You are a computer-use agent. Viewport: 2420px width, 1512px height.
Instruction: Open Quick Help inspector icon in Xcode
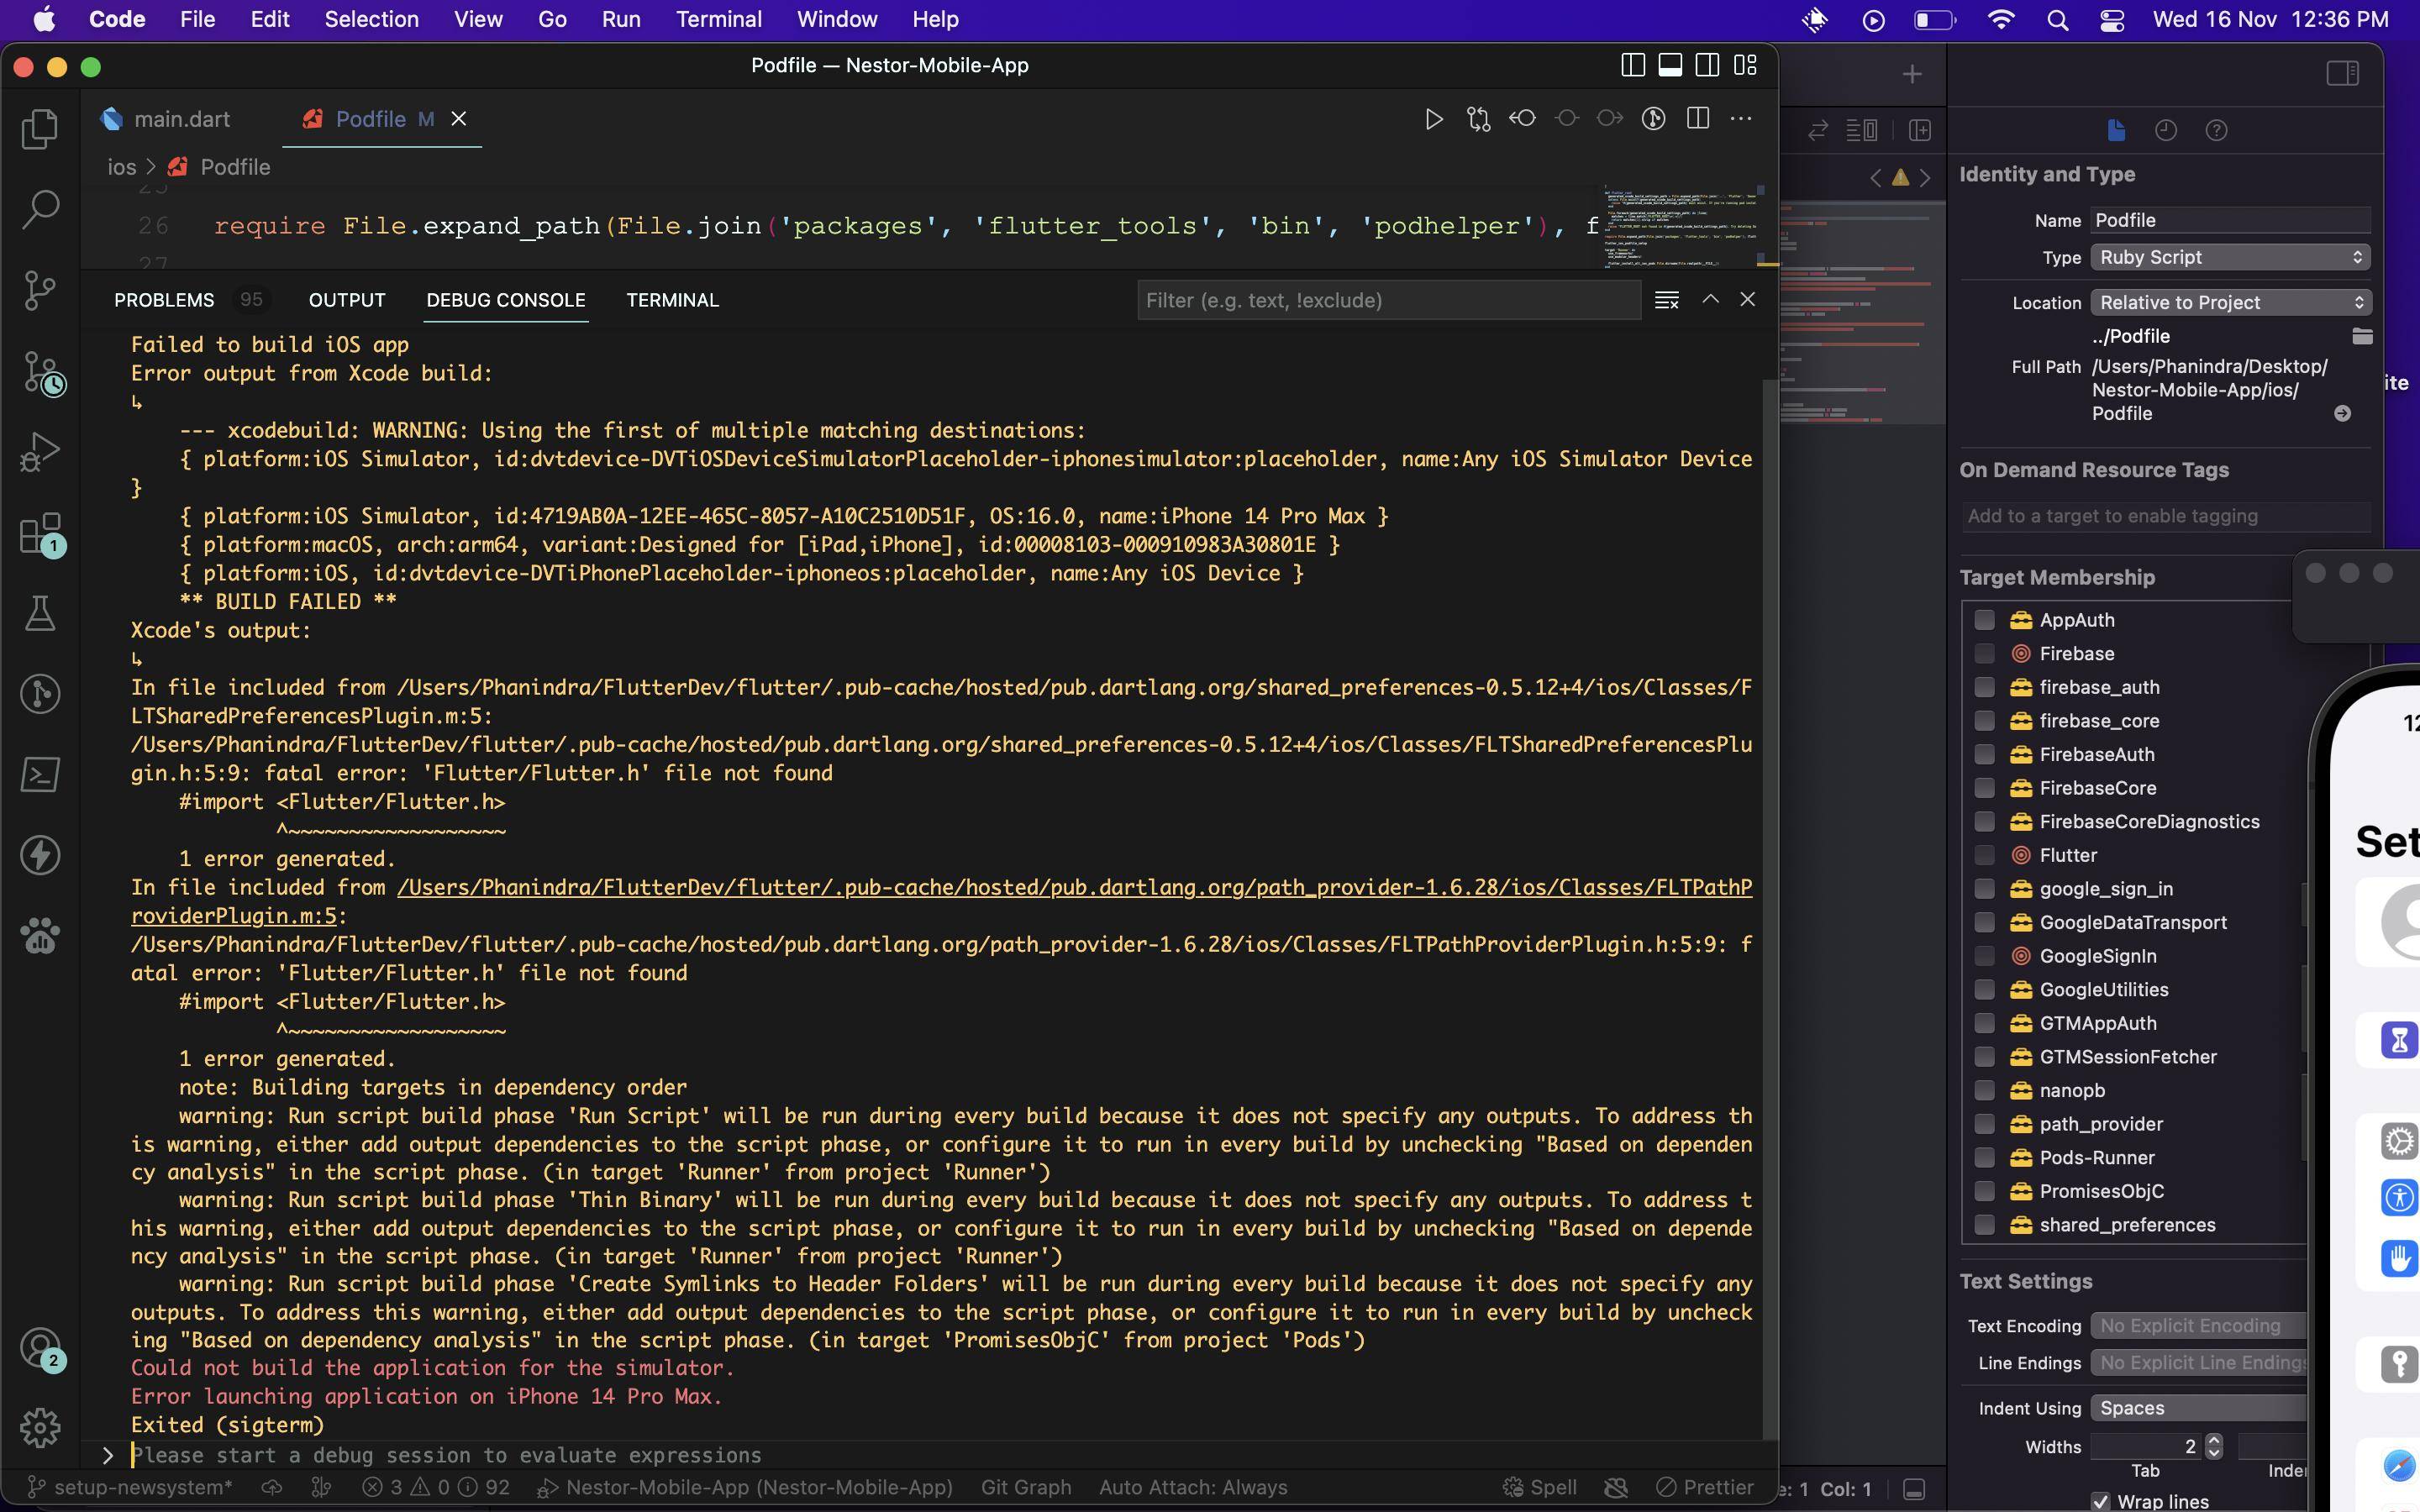point(2216,130)
